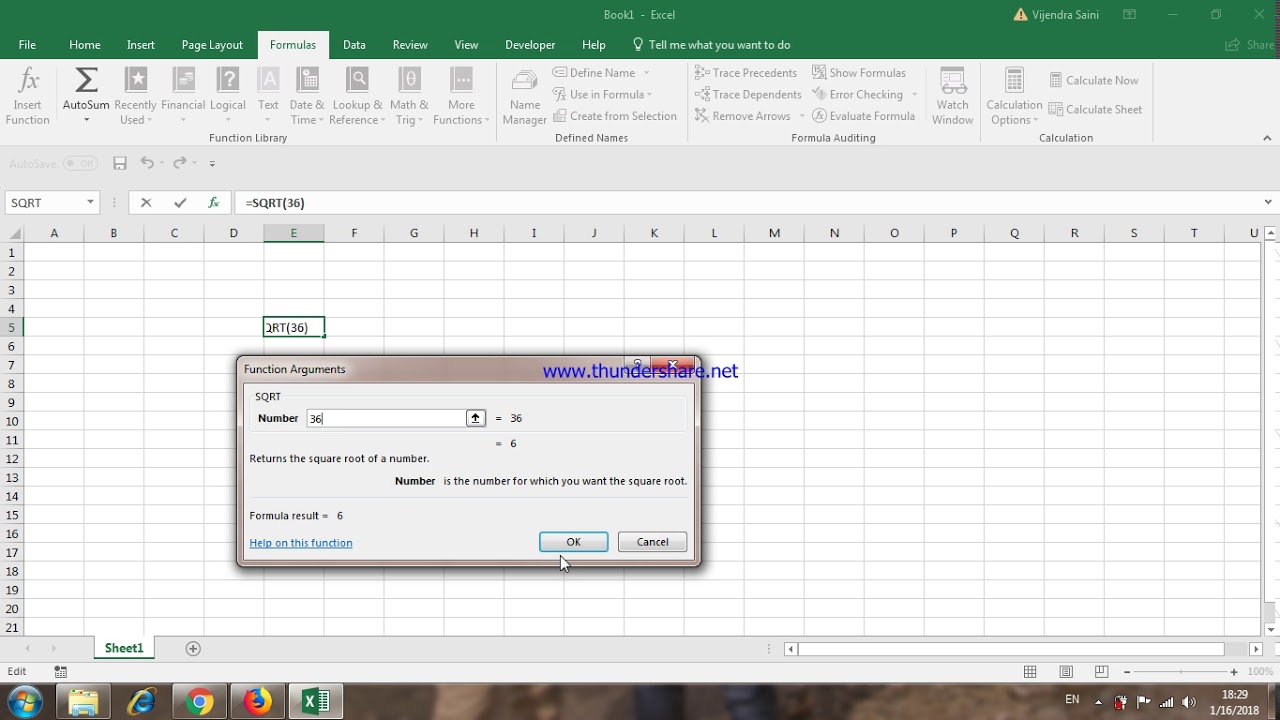Viewport: 1280px width, 720px height.
Task: Switch to the Page Layout tab
Action: point(212,45)
